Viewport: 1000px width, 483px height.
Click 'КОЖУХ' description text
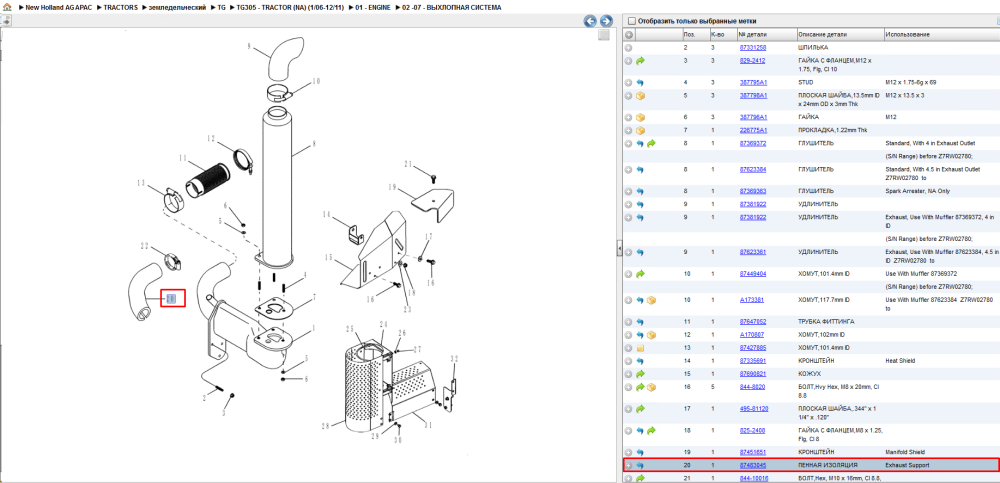coord(807,374)
